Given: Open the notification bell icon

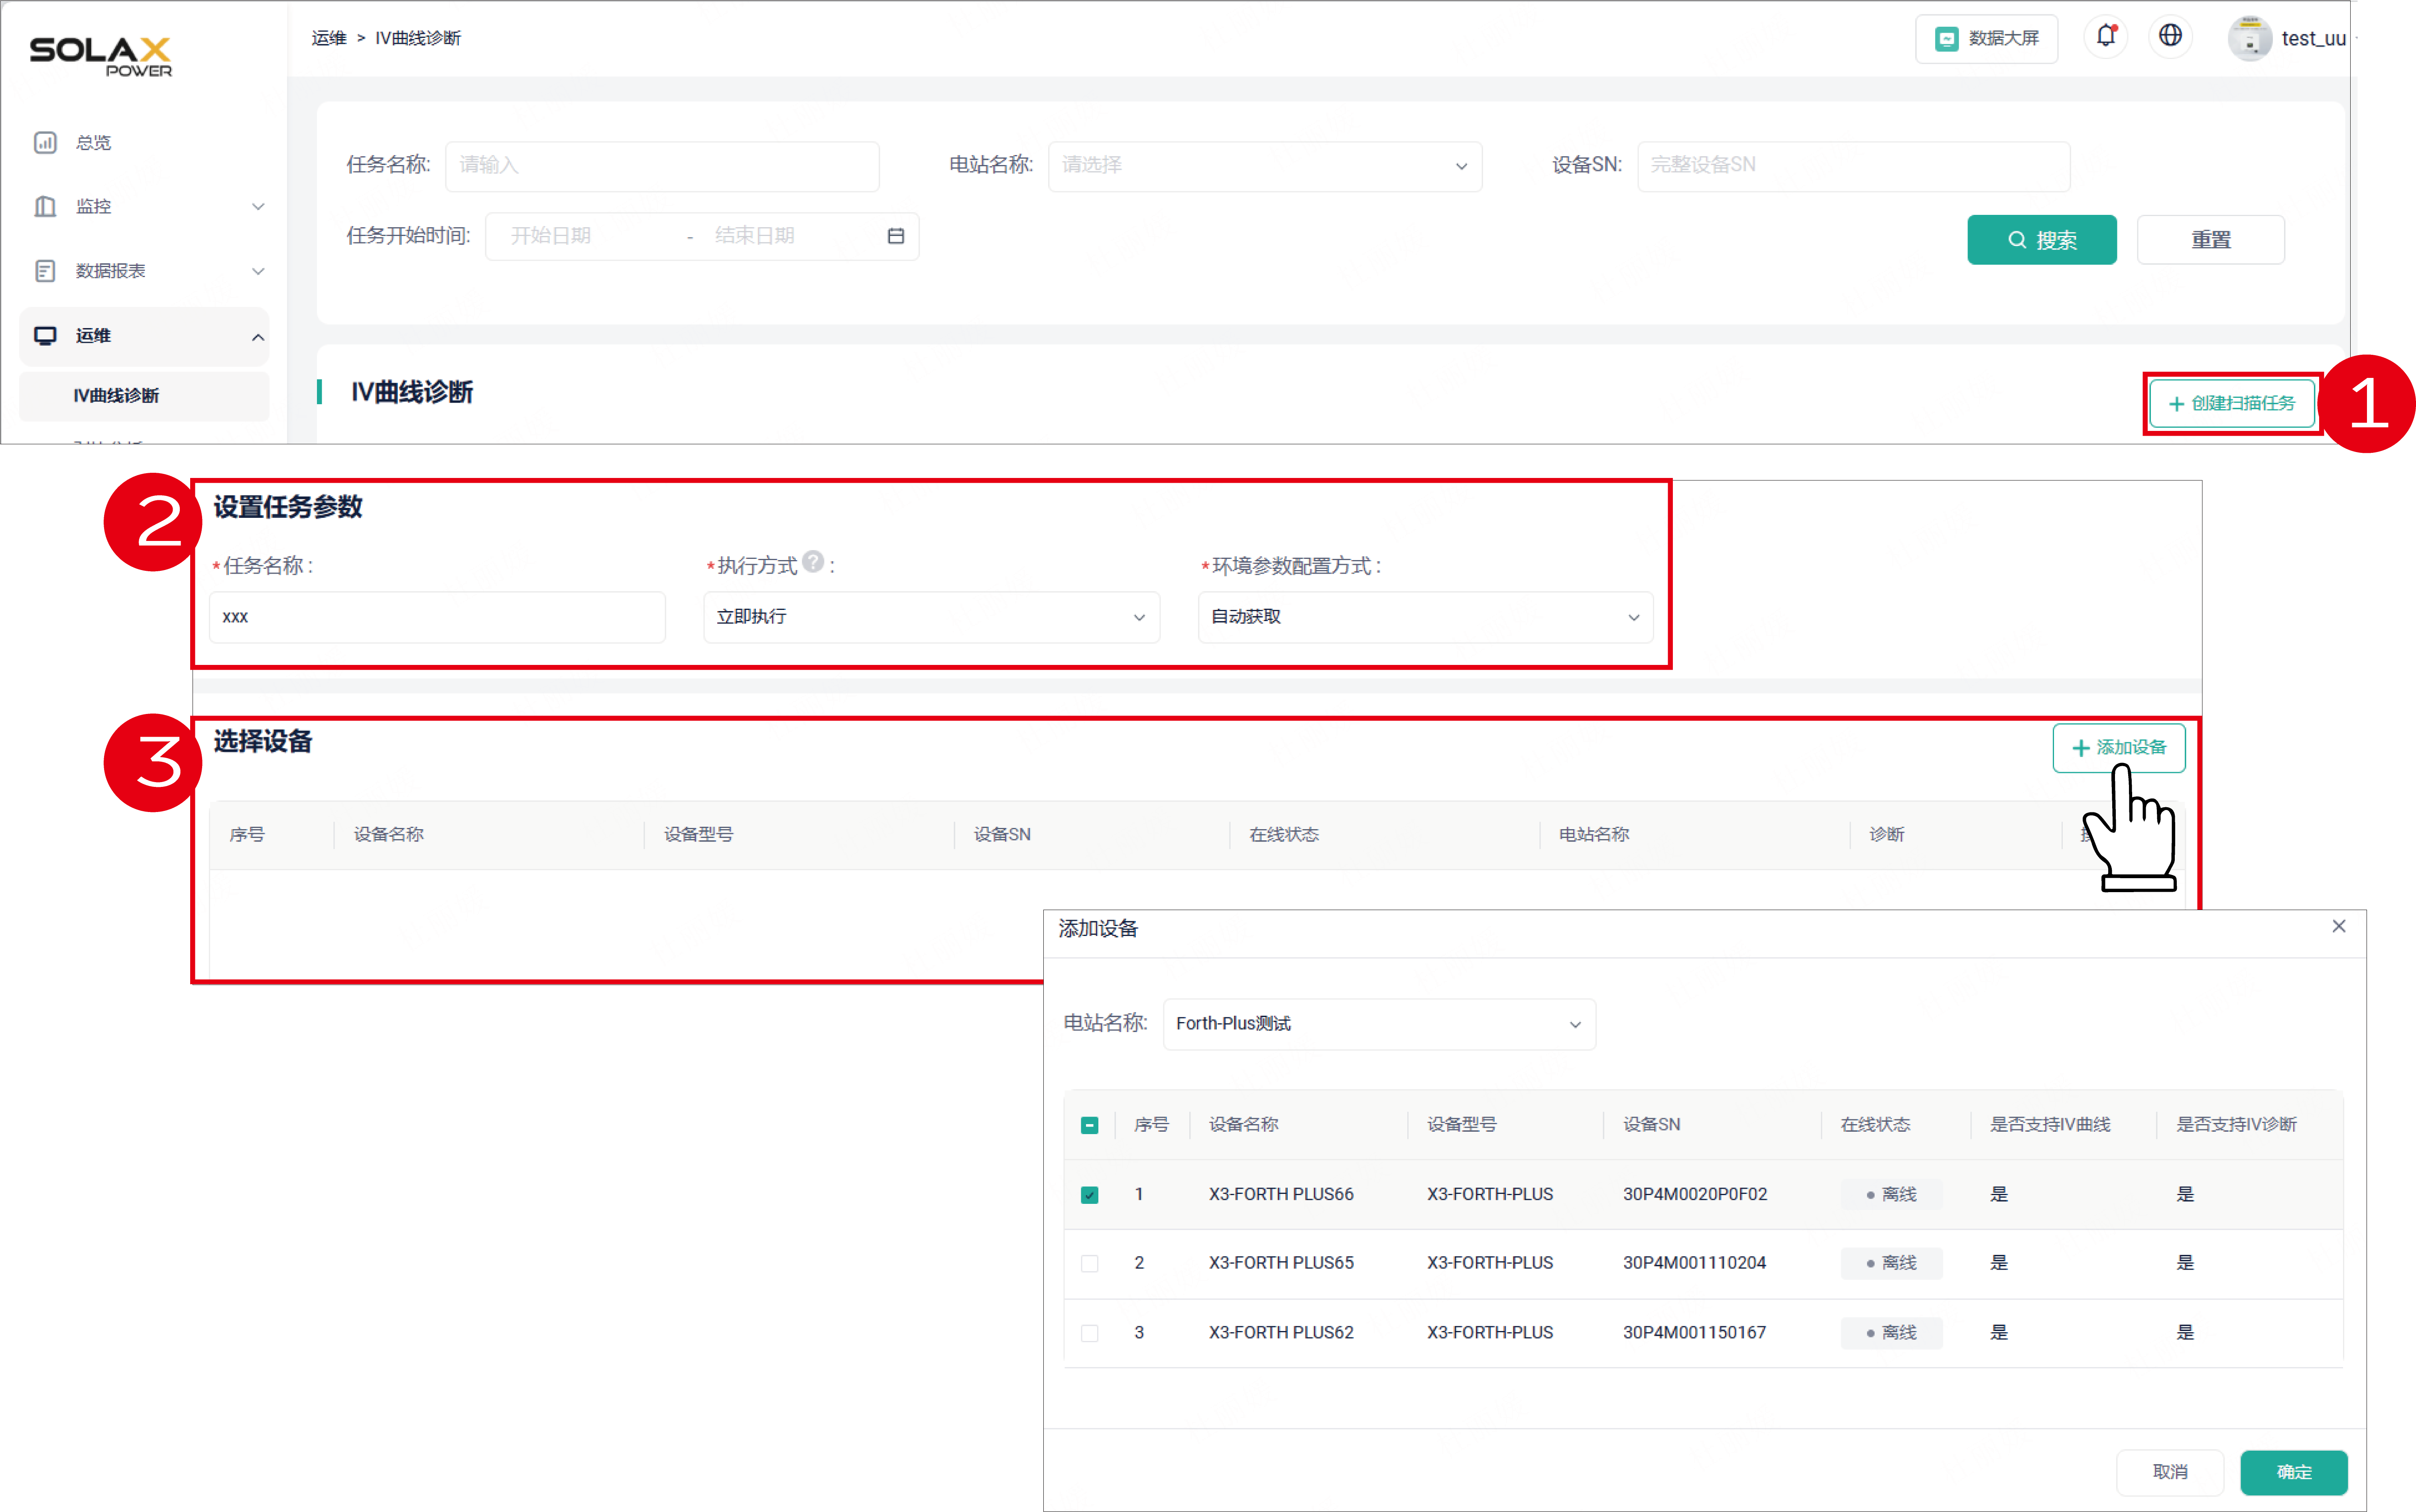Looking at the screenshot, I should pyautogui.click(x=2106, y=36).
